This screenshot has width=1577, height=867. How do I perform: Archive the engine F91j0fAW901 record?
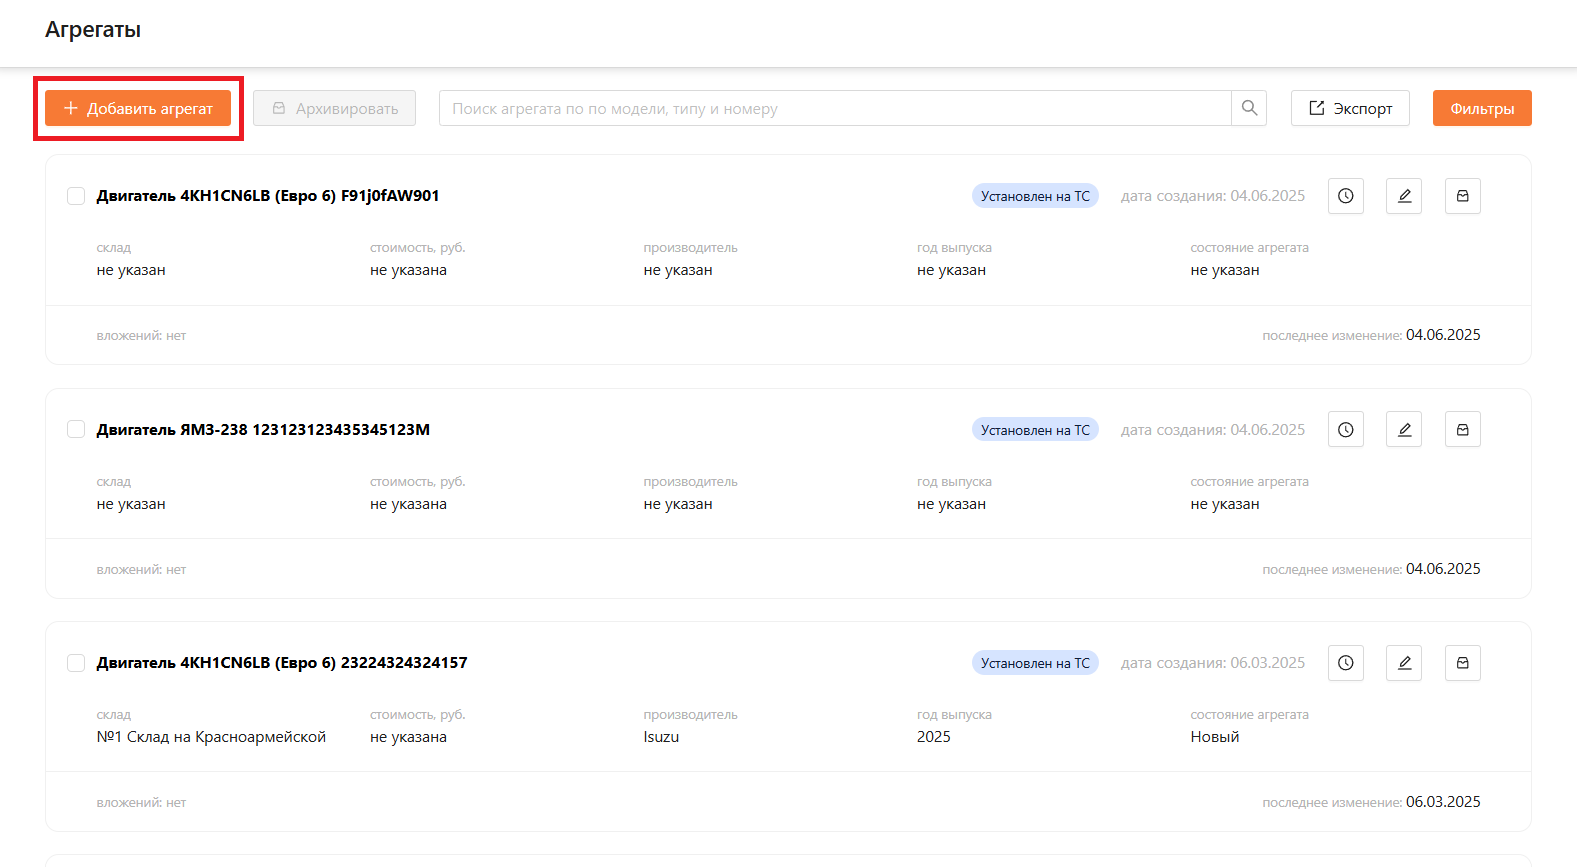tap(1462, 196)
